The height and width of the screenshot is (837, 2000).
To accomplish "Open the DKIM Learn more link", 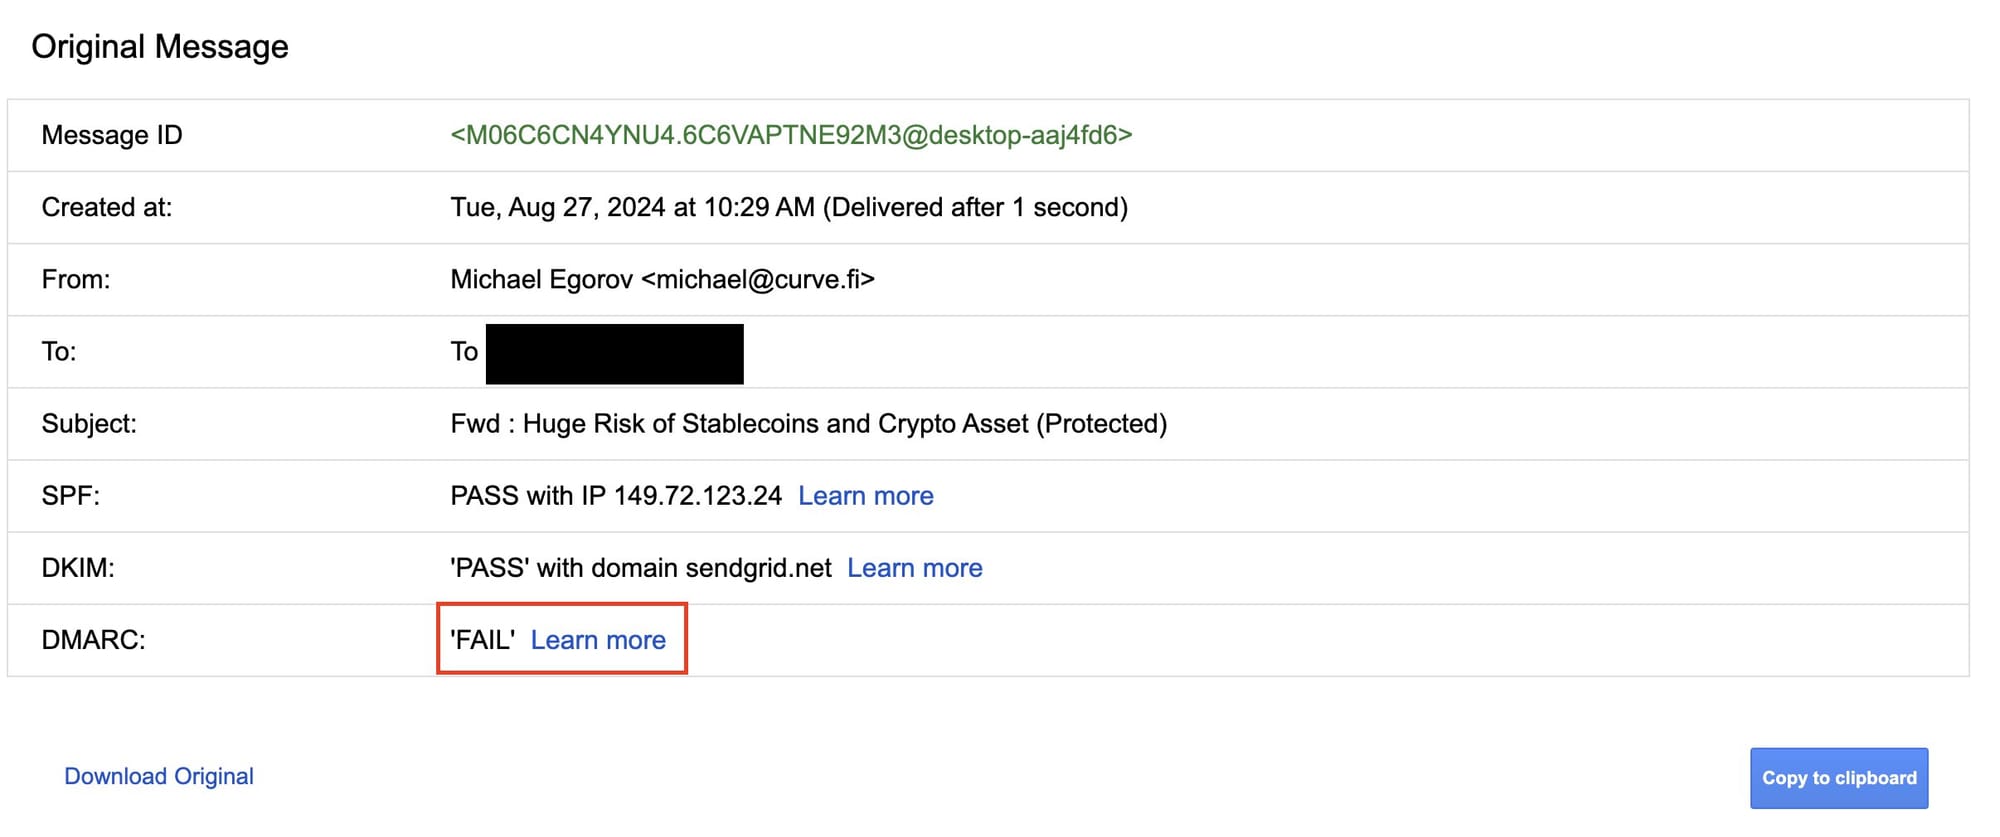I will [914, 568].
